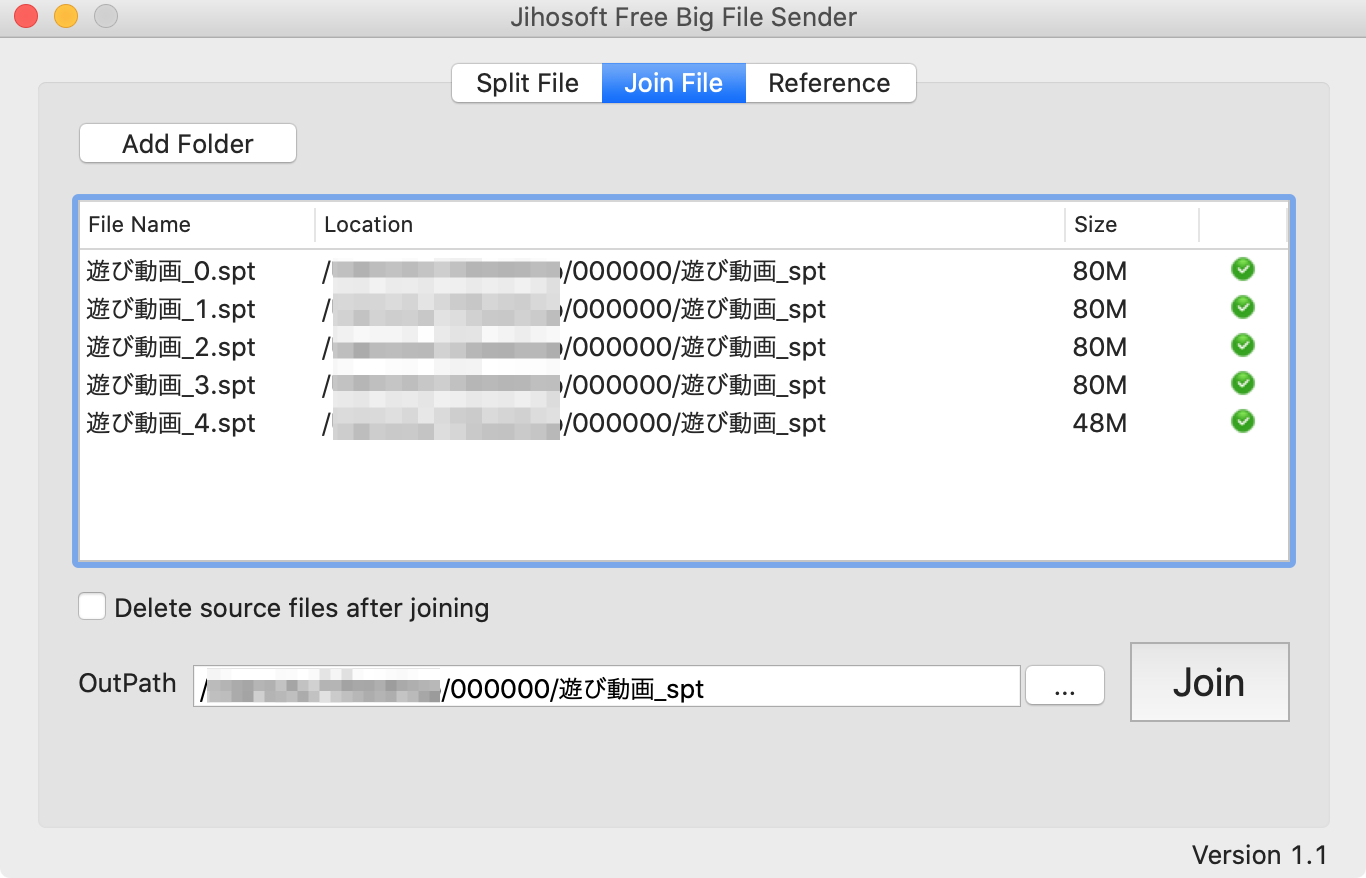The width and height of the screenshot is (1366, 878).
Task: Open the output path browse button
Action: (1065, 686)
